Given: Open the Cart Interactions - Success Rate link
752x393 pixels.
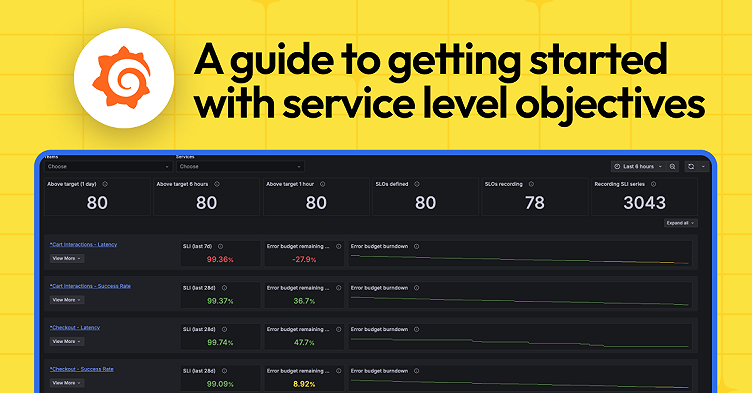Looking at the screenshot, I should [90, 286].
